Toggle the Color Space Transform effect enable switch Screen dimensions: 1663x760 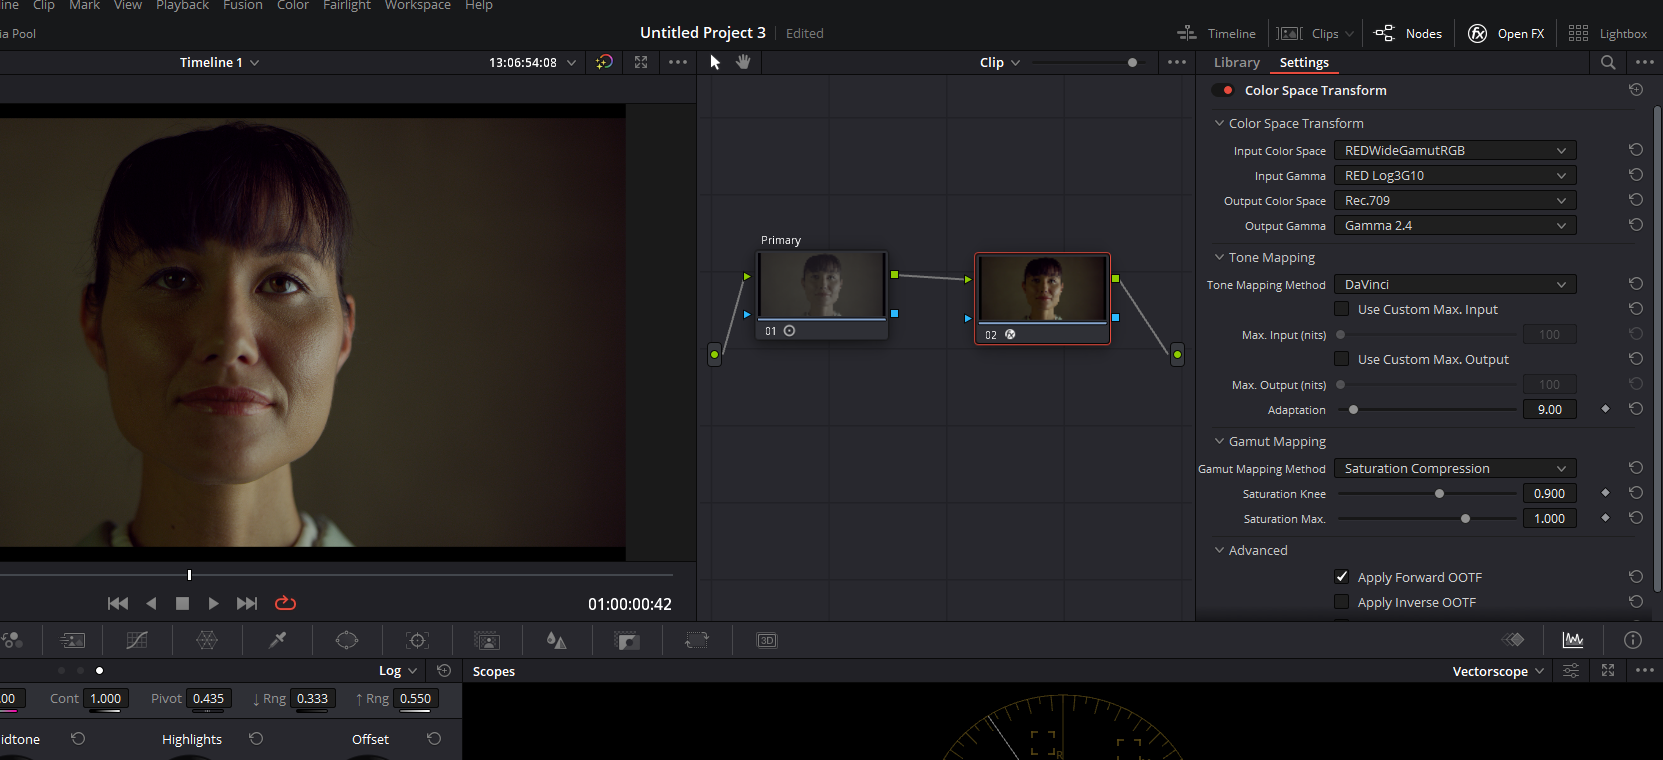click(1223, 90)
